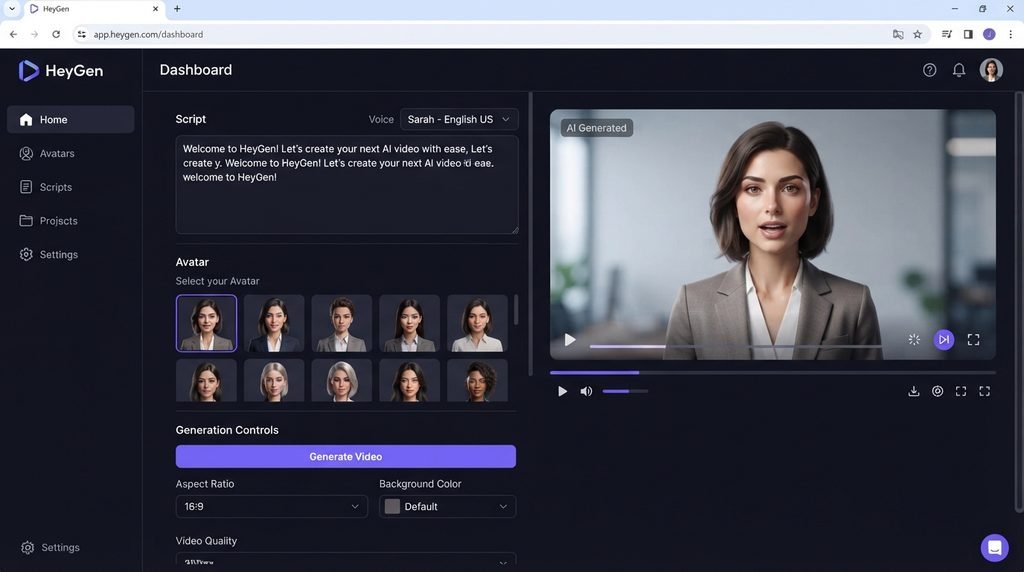Click the Projects folder icon
Image resolution: width=1024 pixels, height=572 pixels.
(x=26, y=221)
